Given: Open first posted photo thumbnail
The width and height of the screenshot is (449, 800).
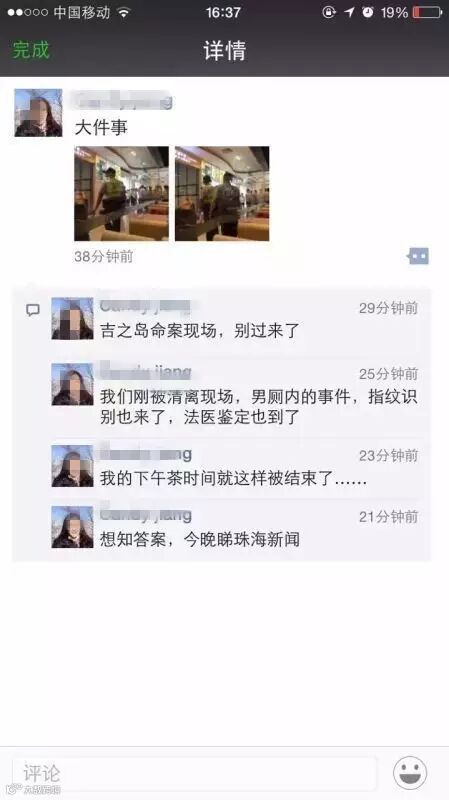Looking at the screenshot, I should coord(121,193).
